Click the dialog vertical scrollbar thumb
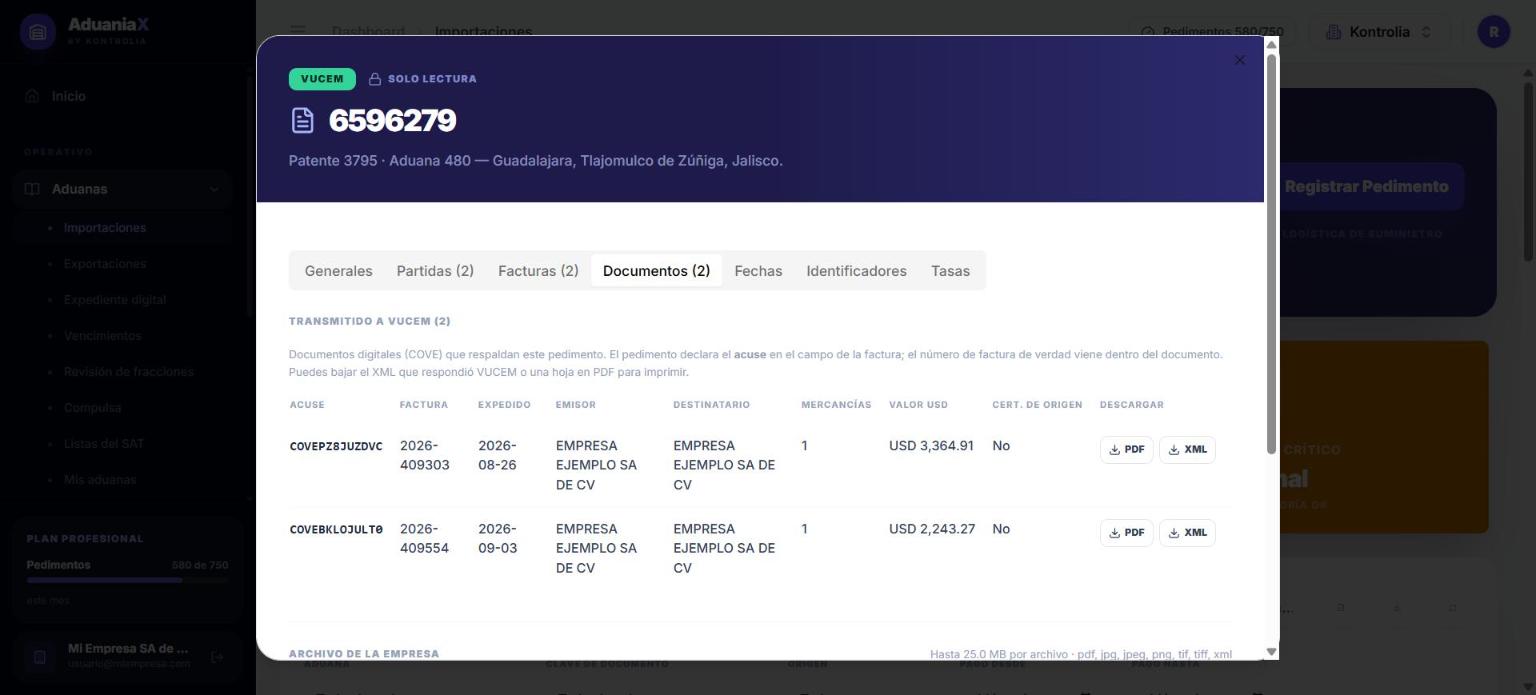1536x695 pixels. click(x=1271, y=253)
